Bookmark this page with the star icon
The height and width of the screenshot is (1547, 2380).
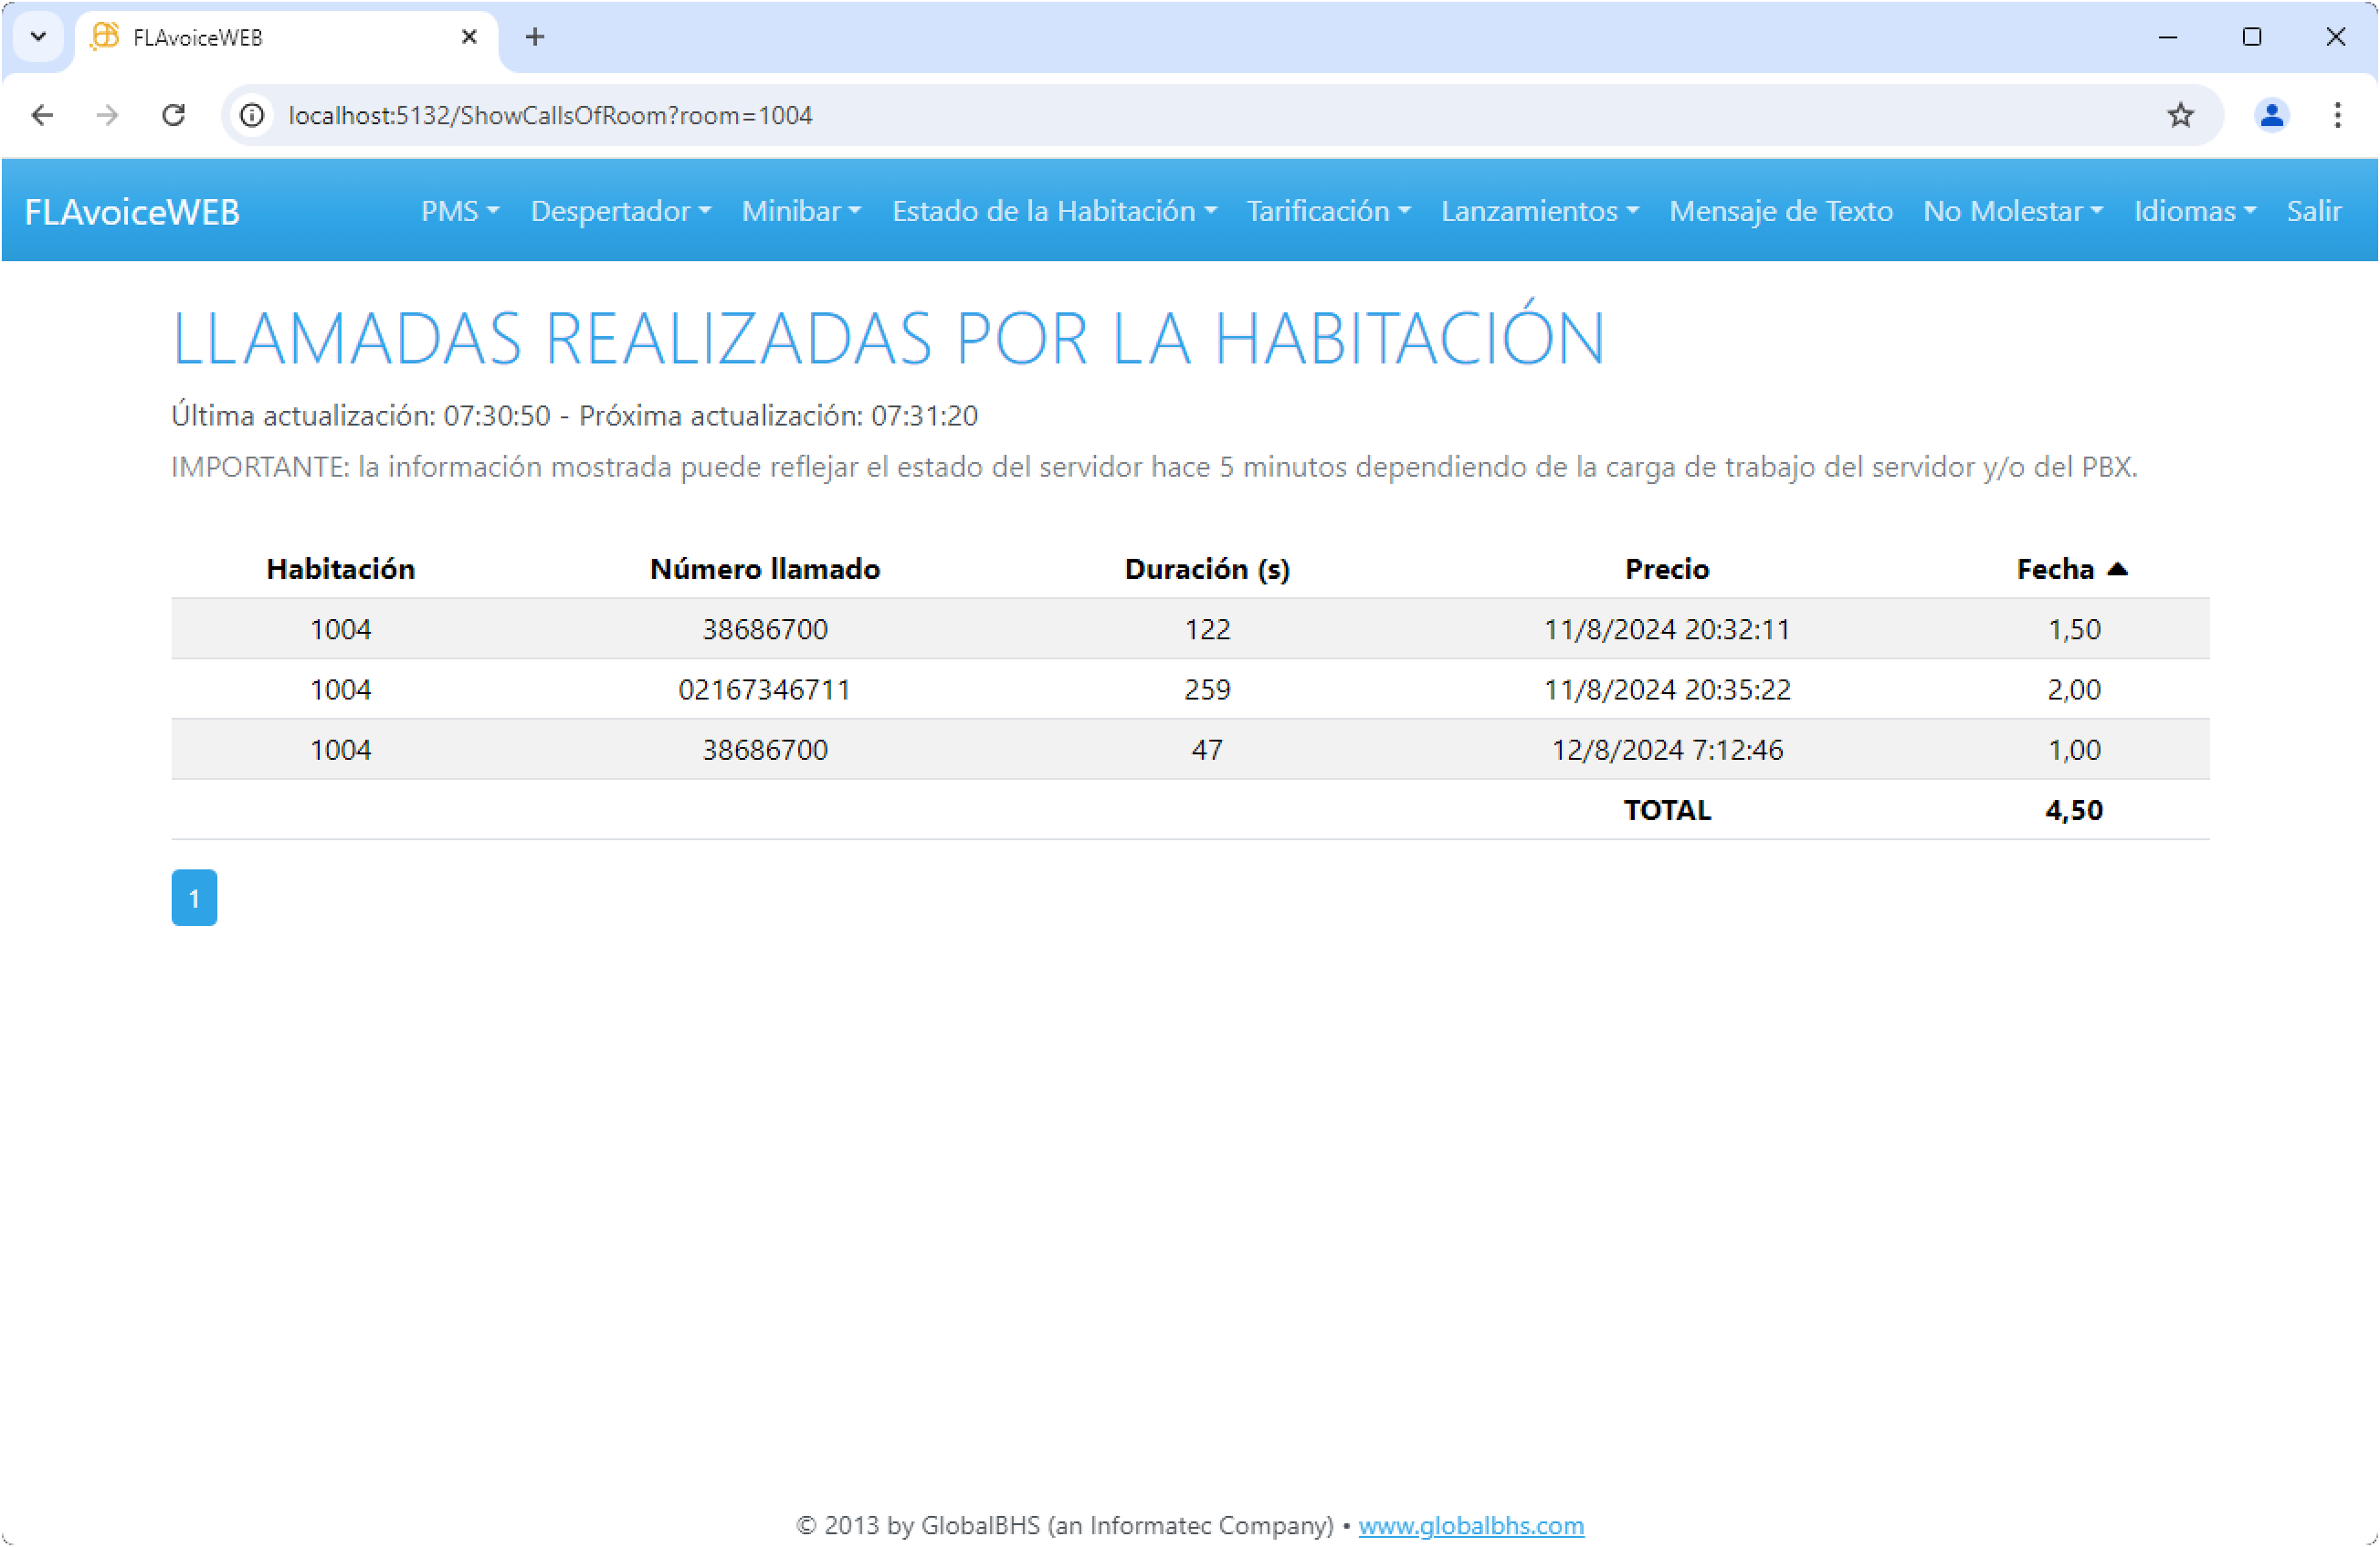[x=2180, y=115]
